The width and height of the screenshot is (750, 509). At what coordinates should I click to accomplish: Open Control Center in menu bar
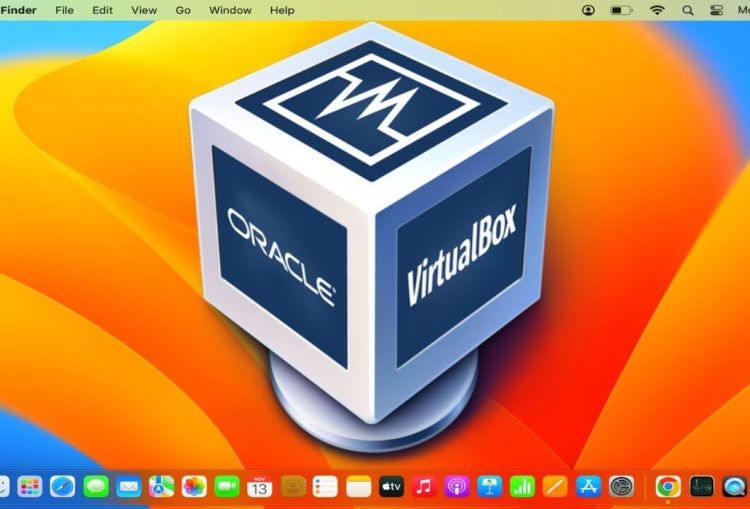pyautogui.click(x=716, y=10)
